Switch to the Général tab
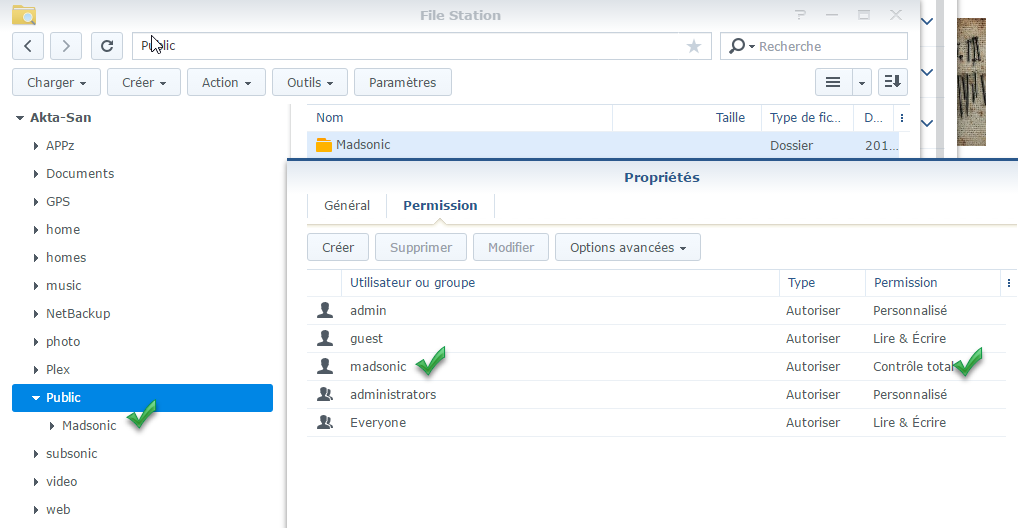This screenshot has height=528, width=1018. tap(347, 205)
